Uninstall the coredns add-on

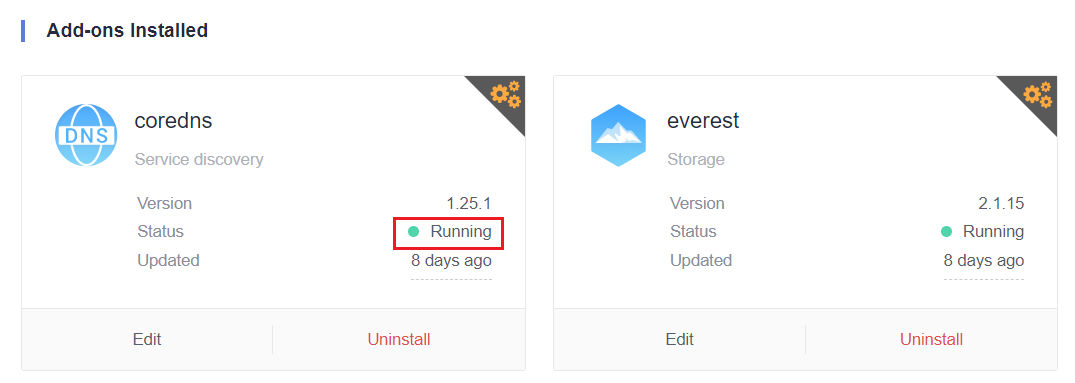coord(399,339)
